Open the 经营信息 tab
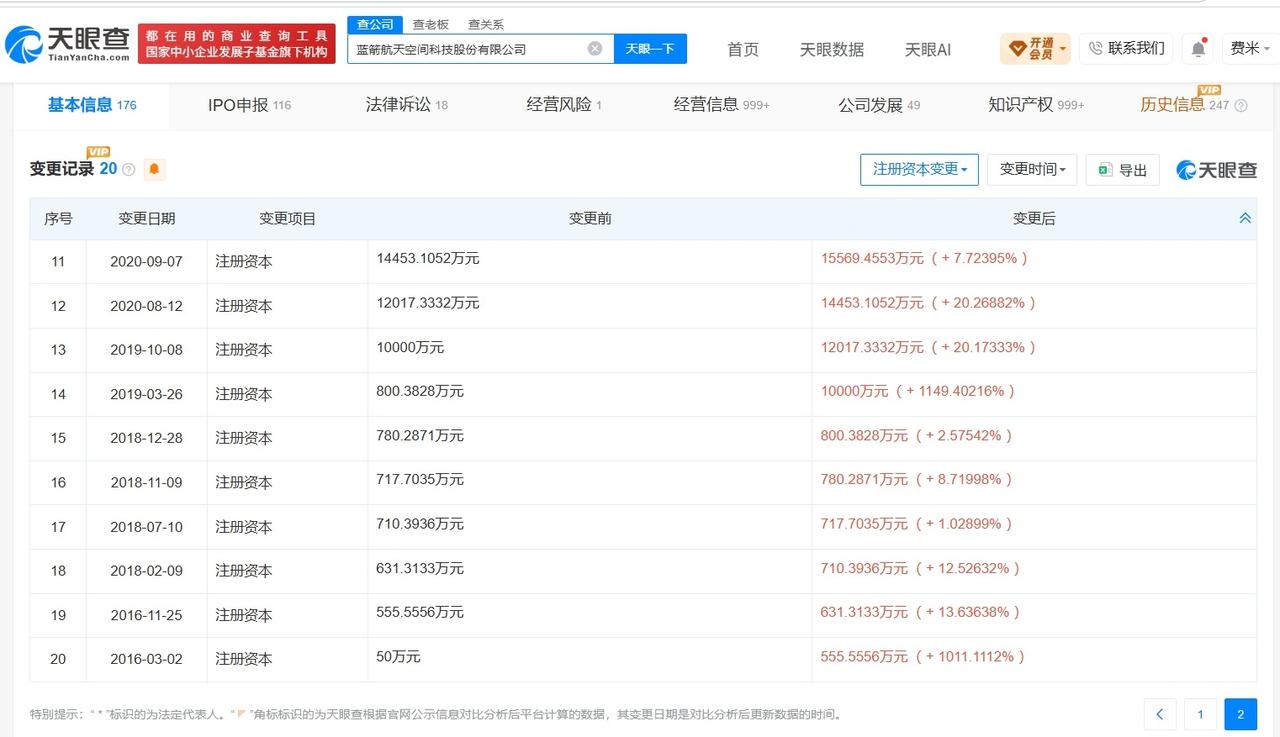Image resolution: width=1280 pixels, height=737 pixels. 721,105
